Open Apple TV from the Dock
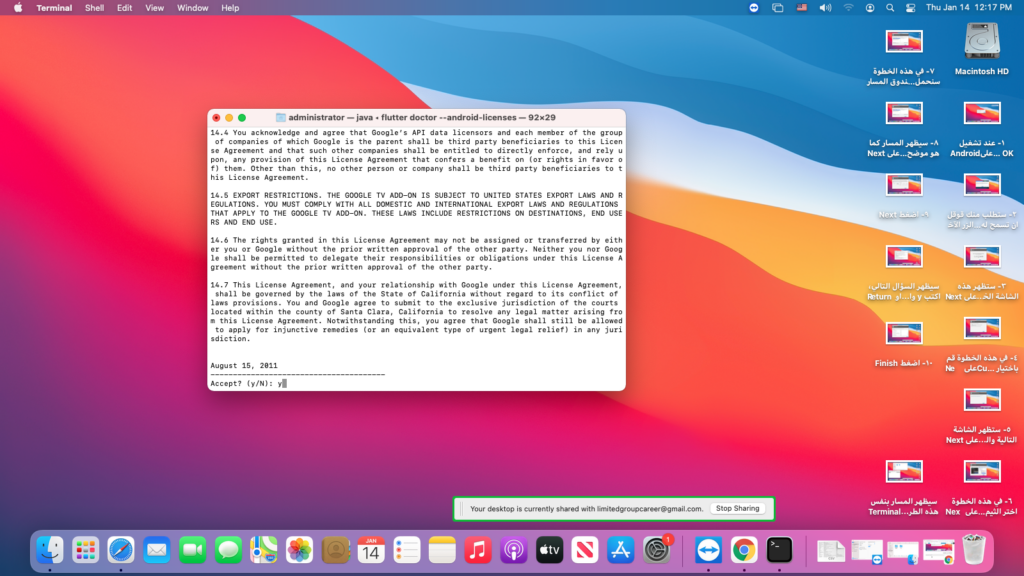1024x576 pixels. 549,550
